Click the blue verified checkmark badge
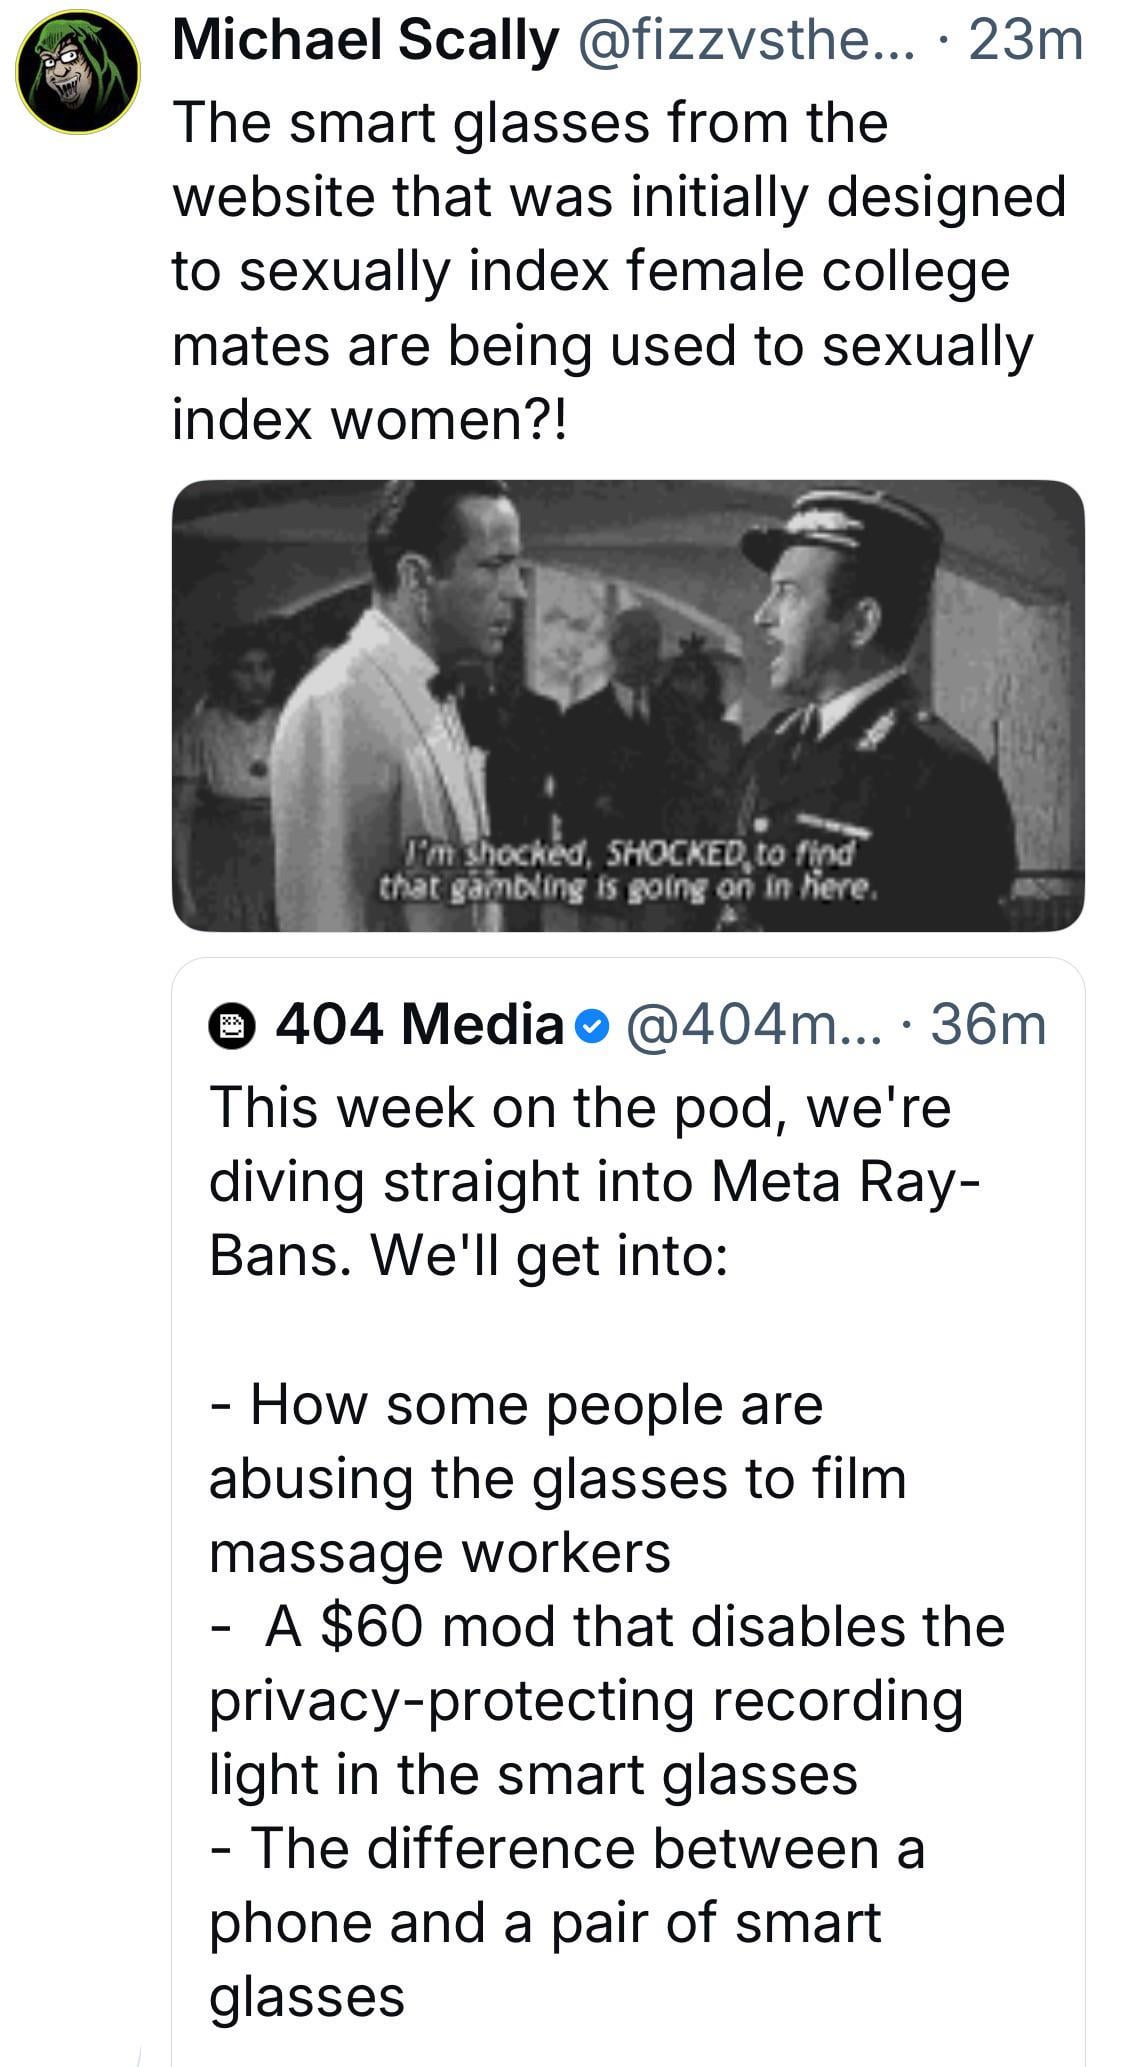This screenshot has height=2067, width=1131. tap(593, 1026)
